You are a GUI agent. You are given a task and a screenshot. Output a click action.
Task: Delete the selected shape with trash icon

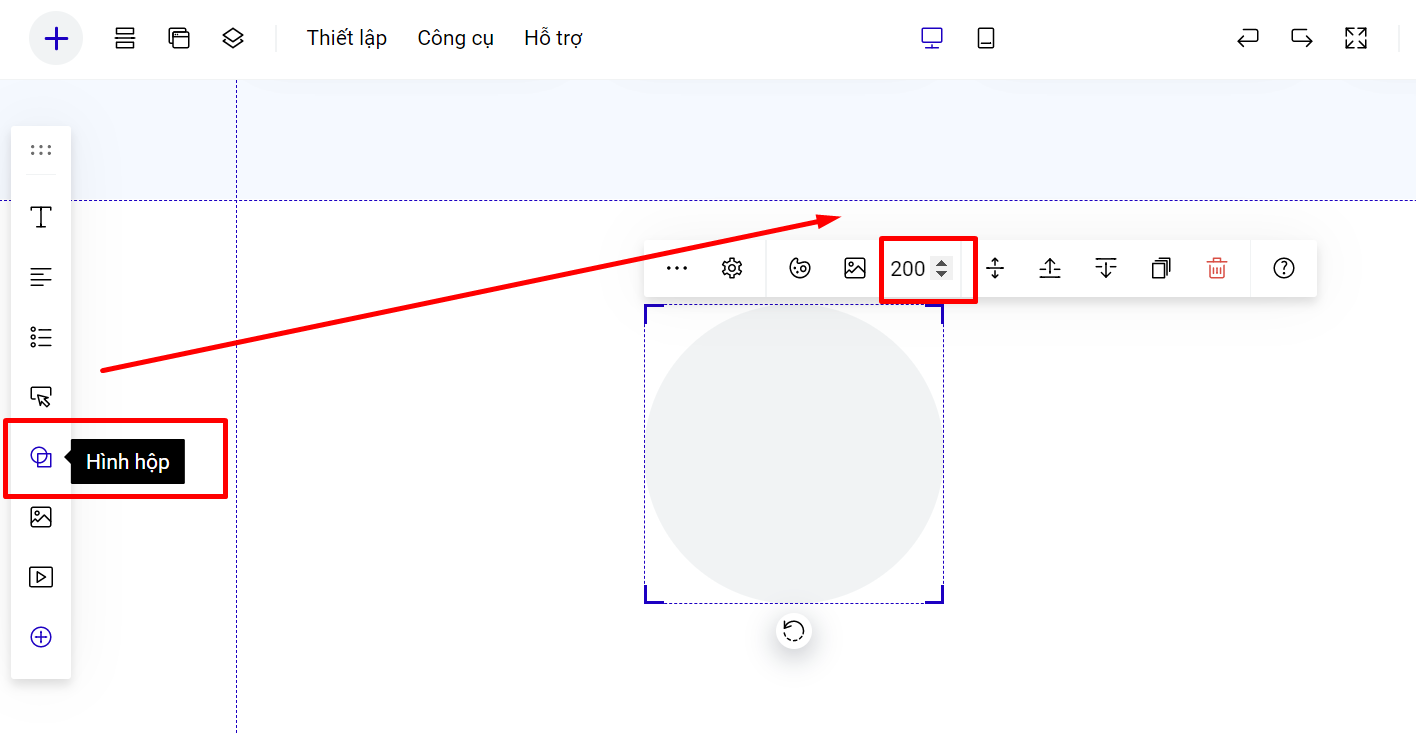point(1216,268)
